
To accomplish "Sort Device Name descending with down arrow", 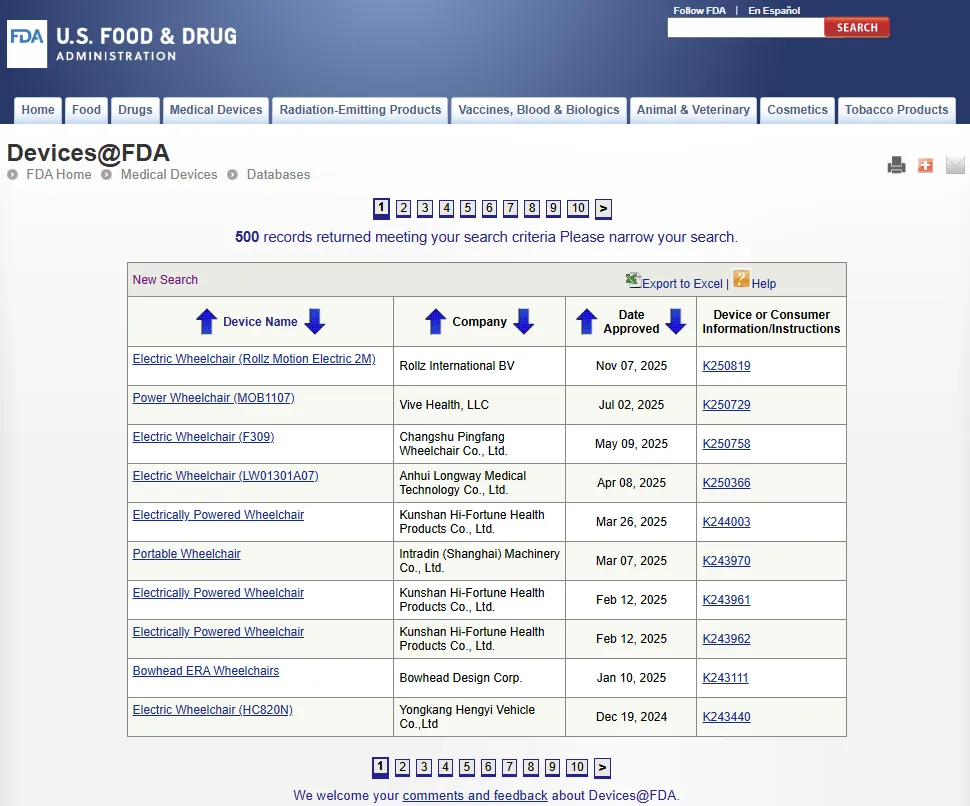I will tap(315, 322).
